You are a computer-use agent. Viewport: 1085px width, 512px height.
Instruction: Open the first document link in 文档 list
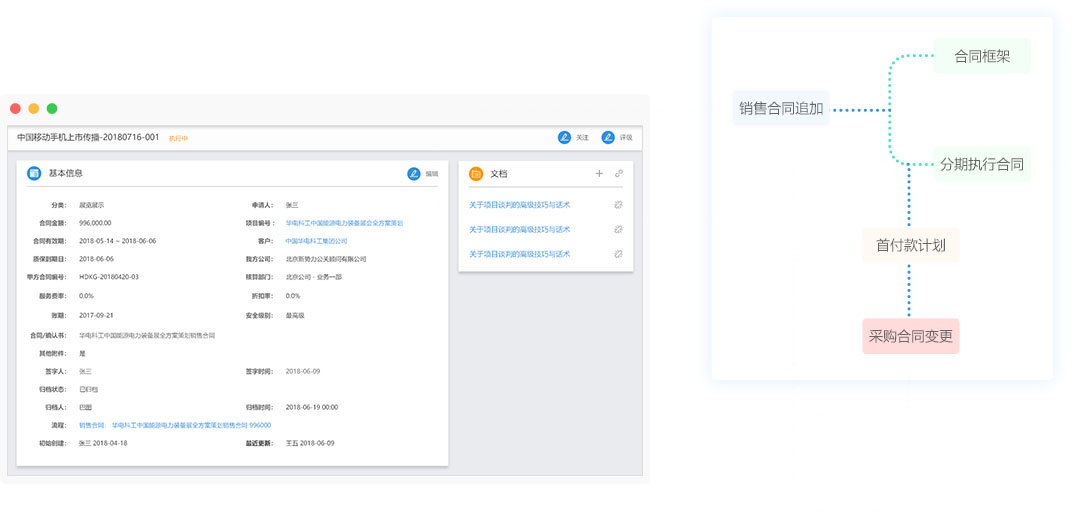(x=519, y=205)
